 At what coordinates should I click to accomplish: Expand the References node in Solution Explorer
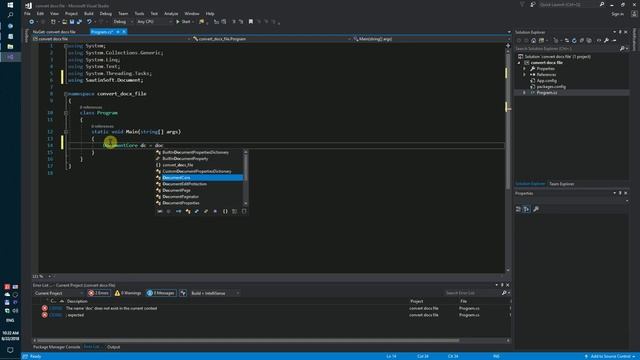click(x=525, y=75)
